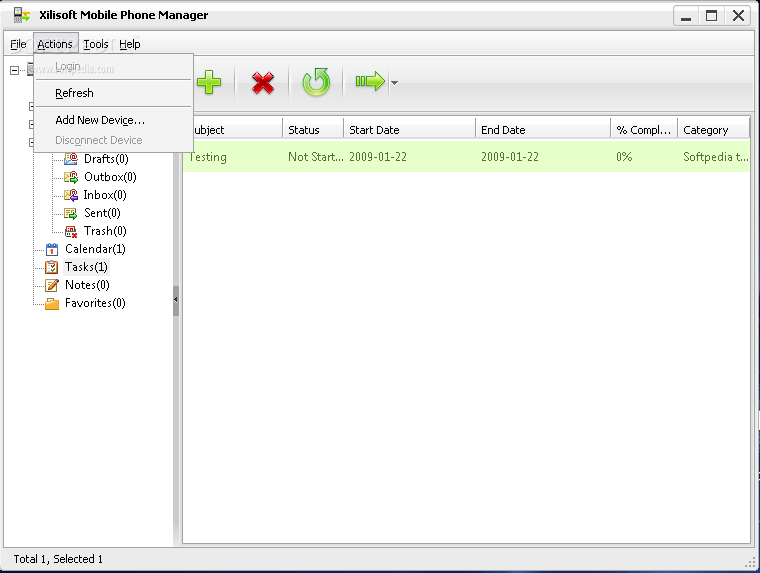Sort by the Category column header
760x573 pixels.
point(713,130)
